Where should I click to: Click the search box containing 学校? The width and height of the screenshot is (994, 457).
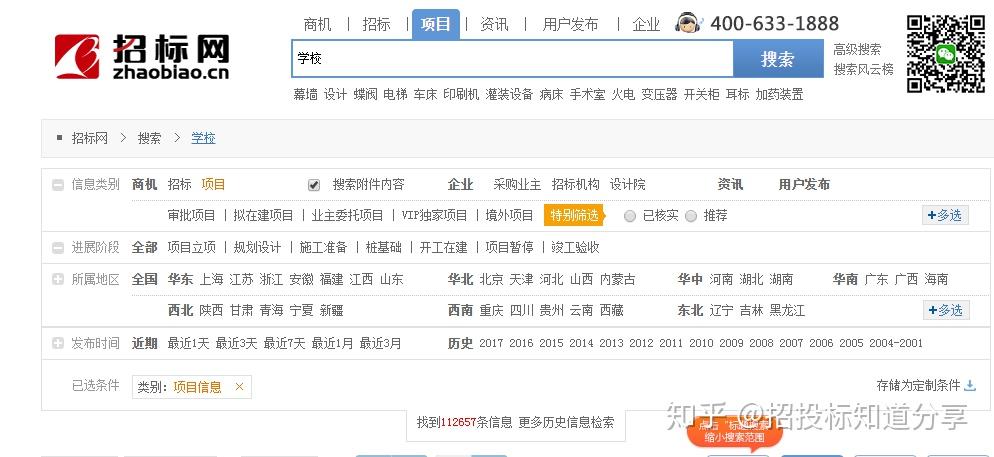tap(512, 58)
